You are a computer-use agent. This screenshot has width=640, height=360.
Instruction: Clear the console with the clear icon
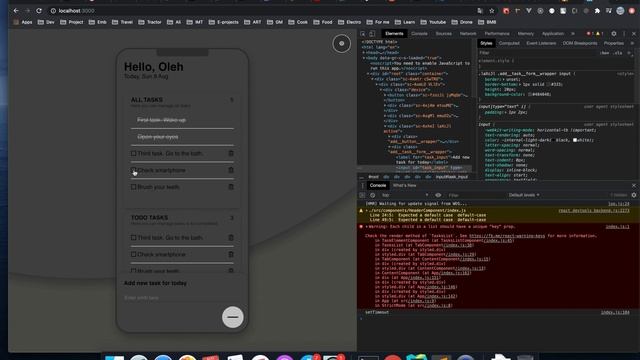[372, 195]
